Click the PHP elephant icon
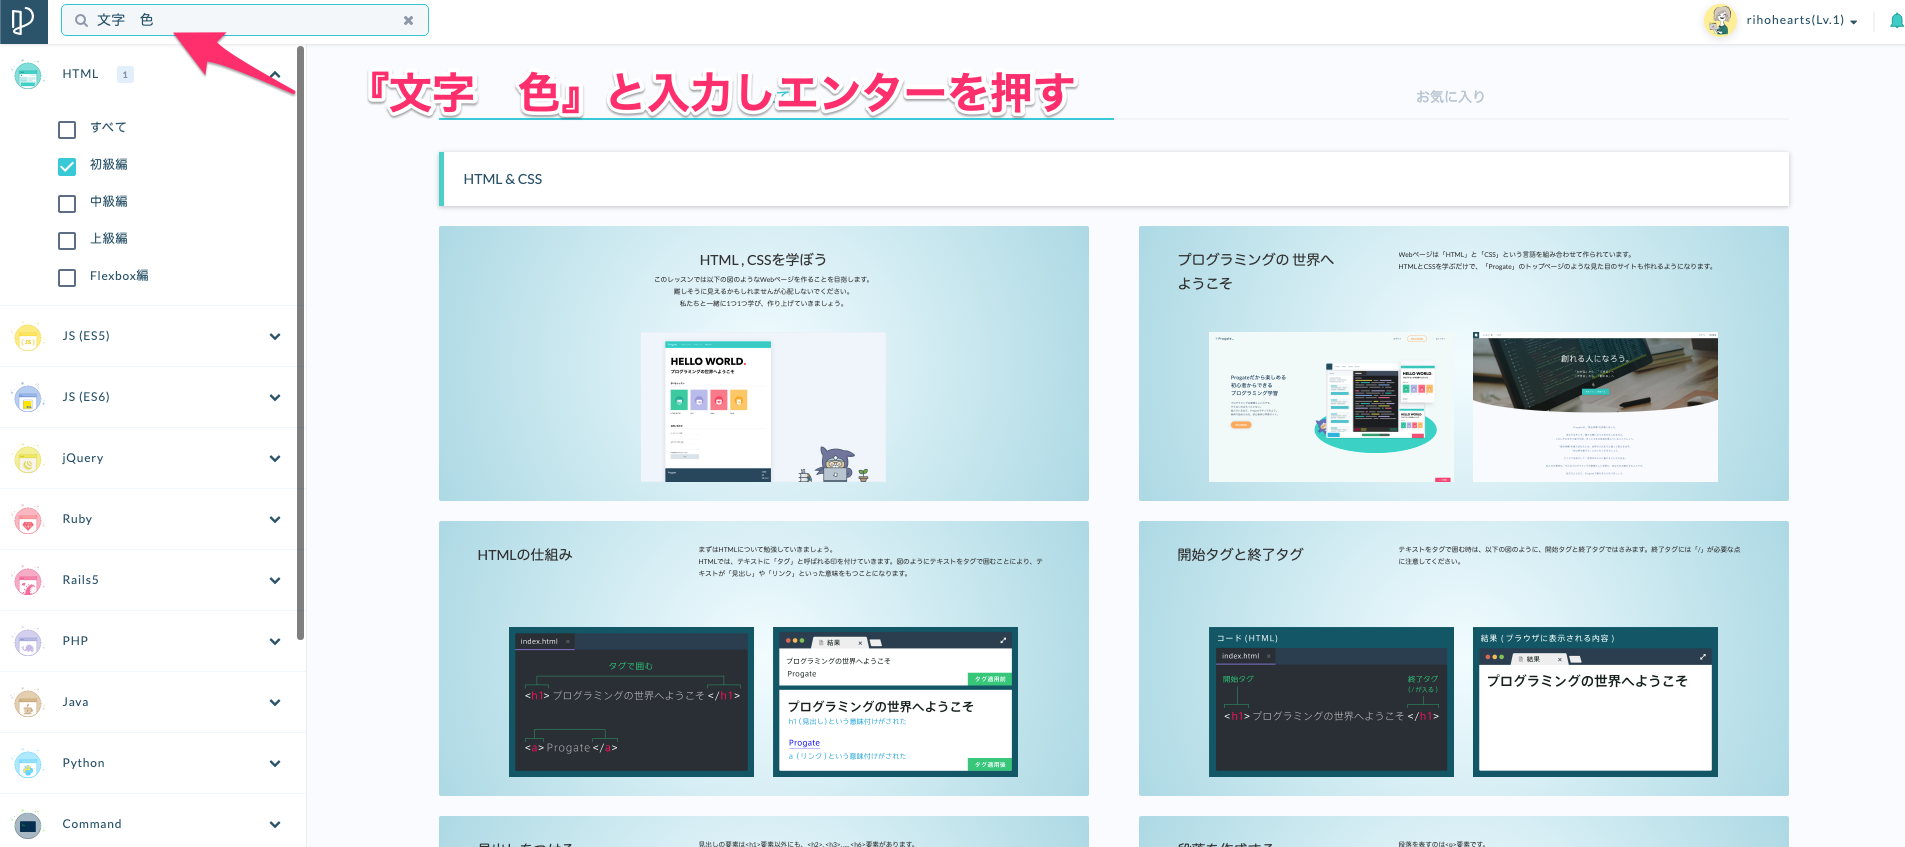Image resolution: width=1905 pixels, height=847 pixels. click(x=28, y=642)
